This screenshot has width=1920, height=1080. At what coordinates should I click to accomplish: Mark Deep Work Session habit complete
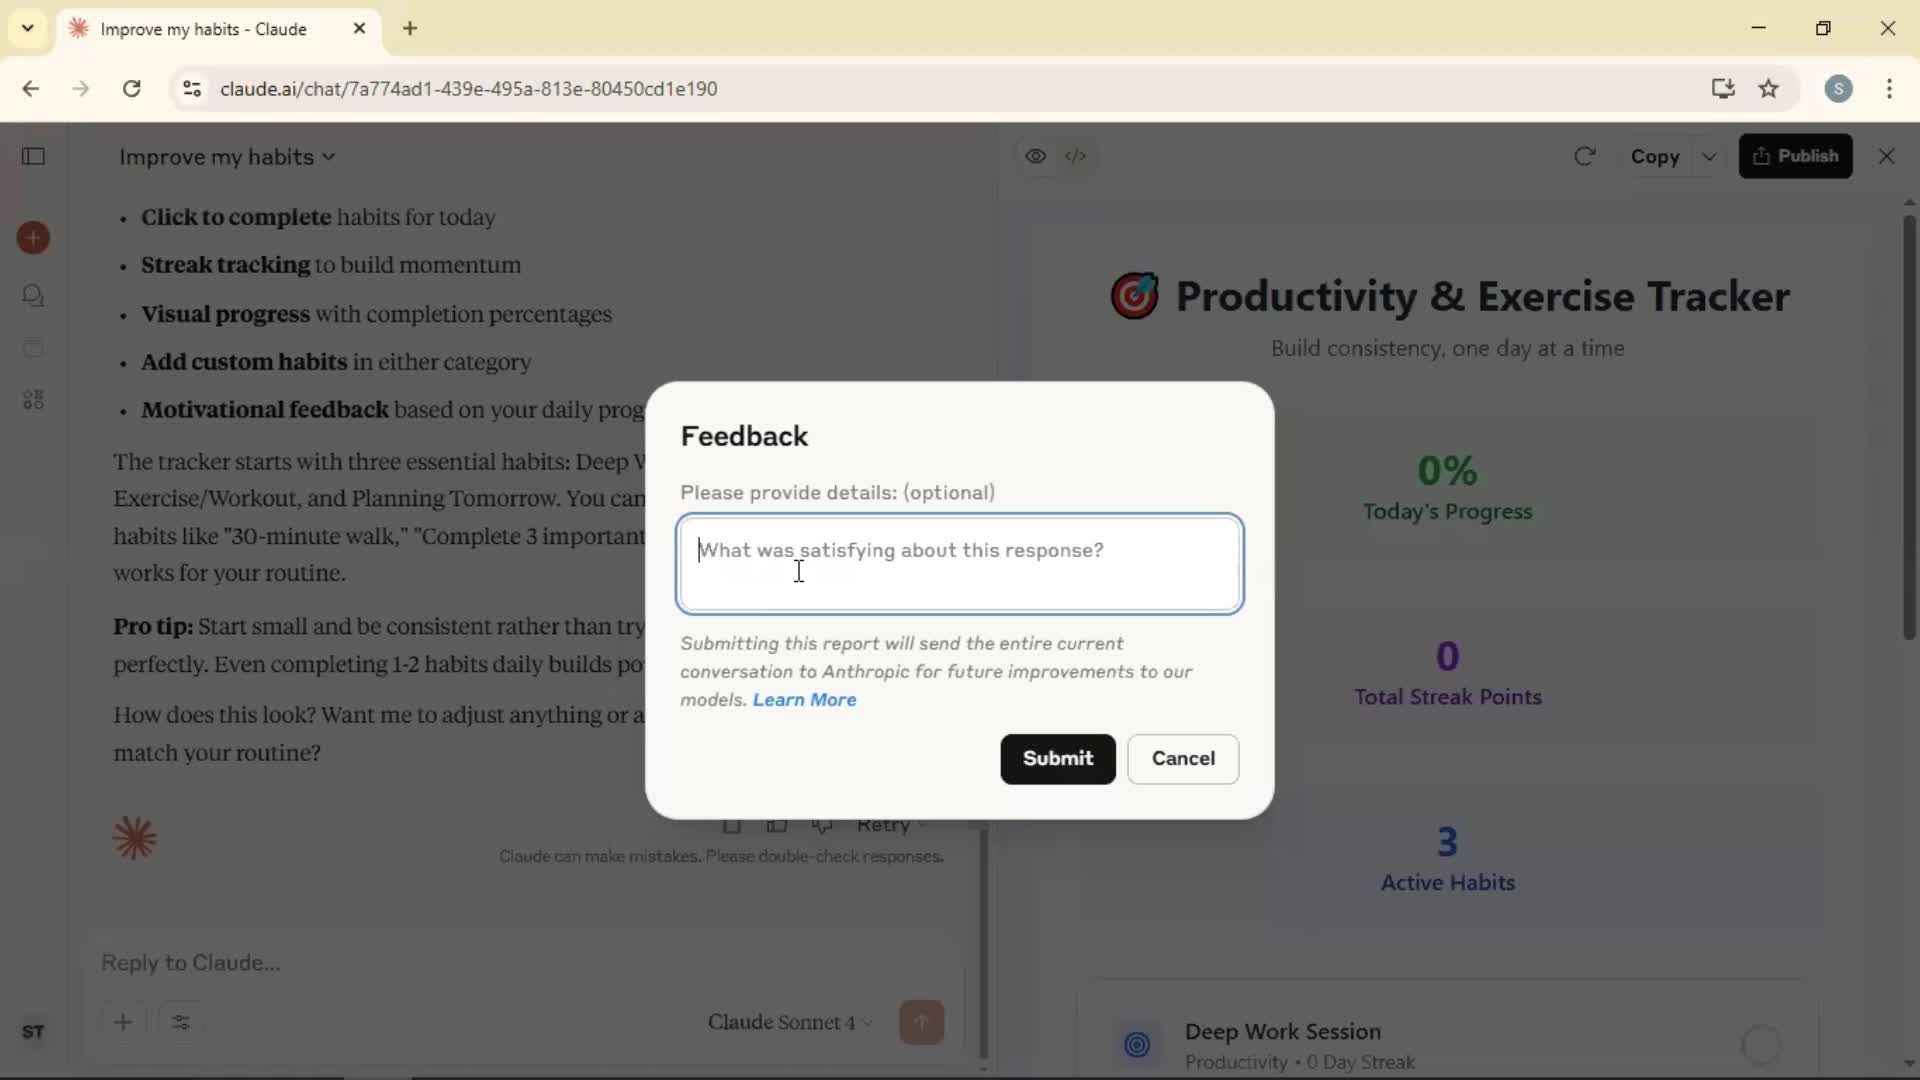click(x=1761, y=1044)
